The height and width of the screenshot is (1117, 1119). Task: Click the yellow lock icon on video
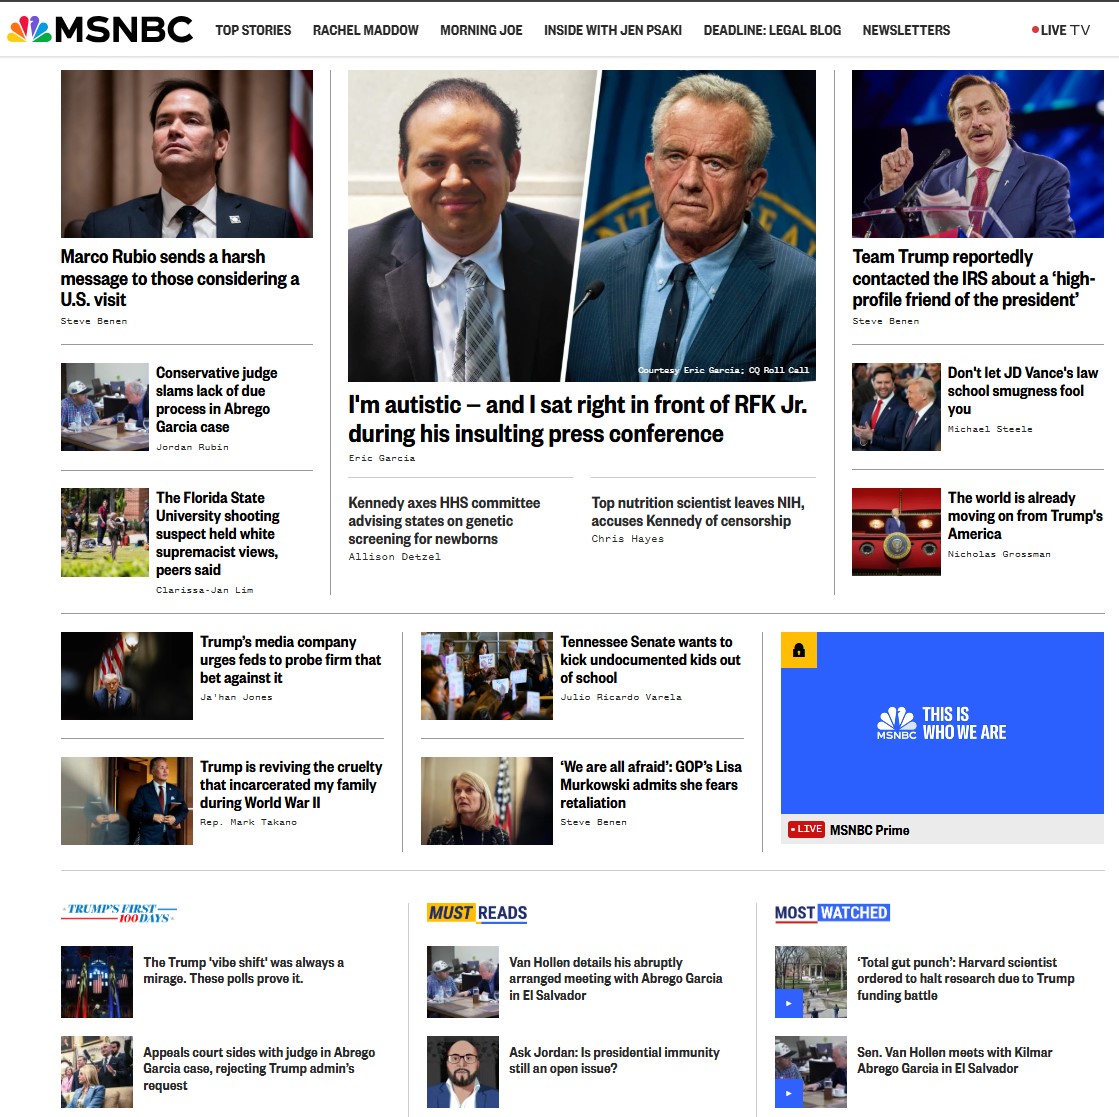tap(799, 650)
